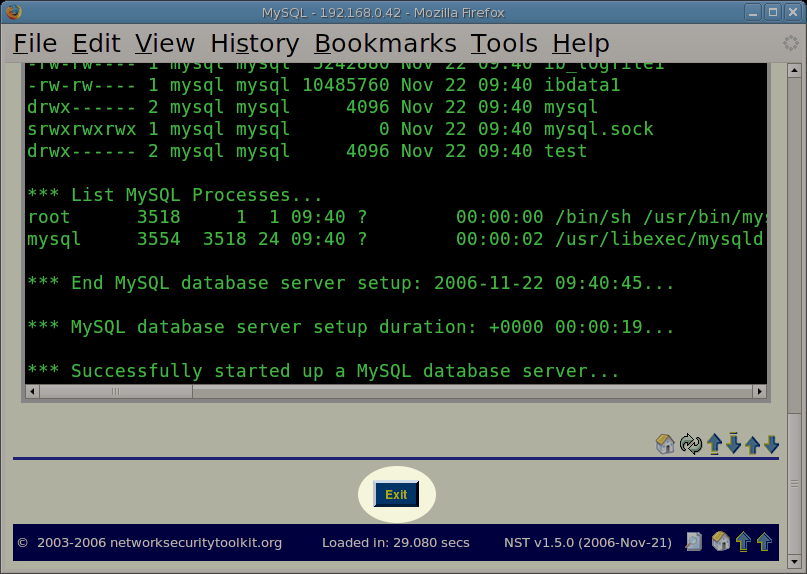This screenshot has width=807, height=574.
Task: Open the Tools menu
Action: click(x=504, y=44)
